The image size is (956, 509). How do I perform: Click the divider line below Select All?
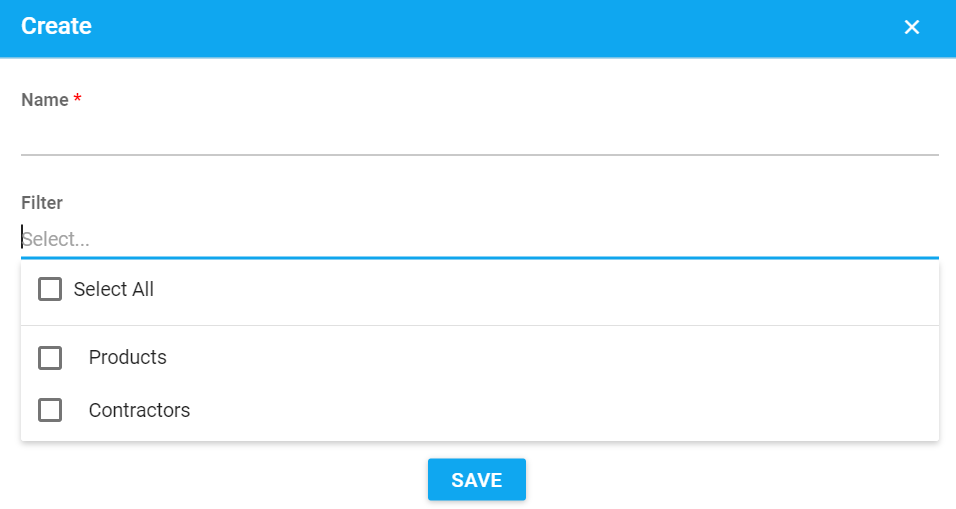click(x=479, y=325)
